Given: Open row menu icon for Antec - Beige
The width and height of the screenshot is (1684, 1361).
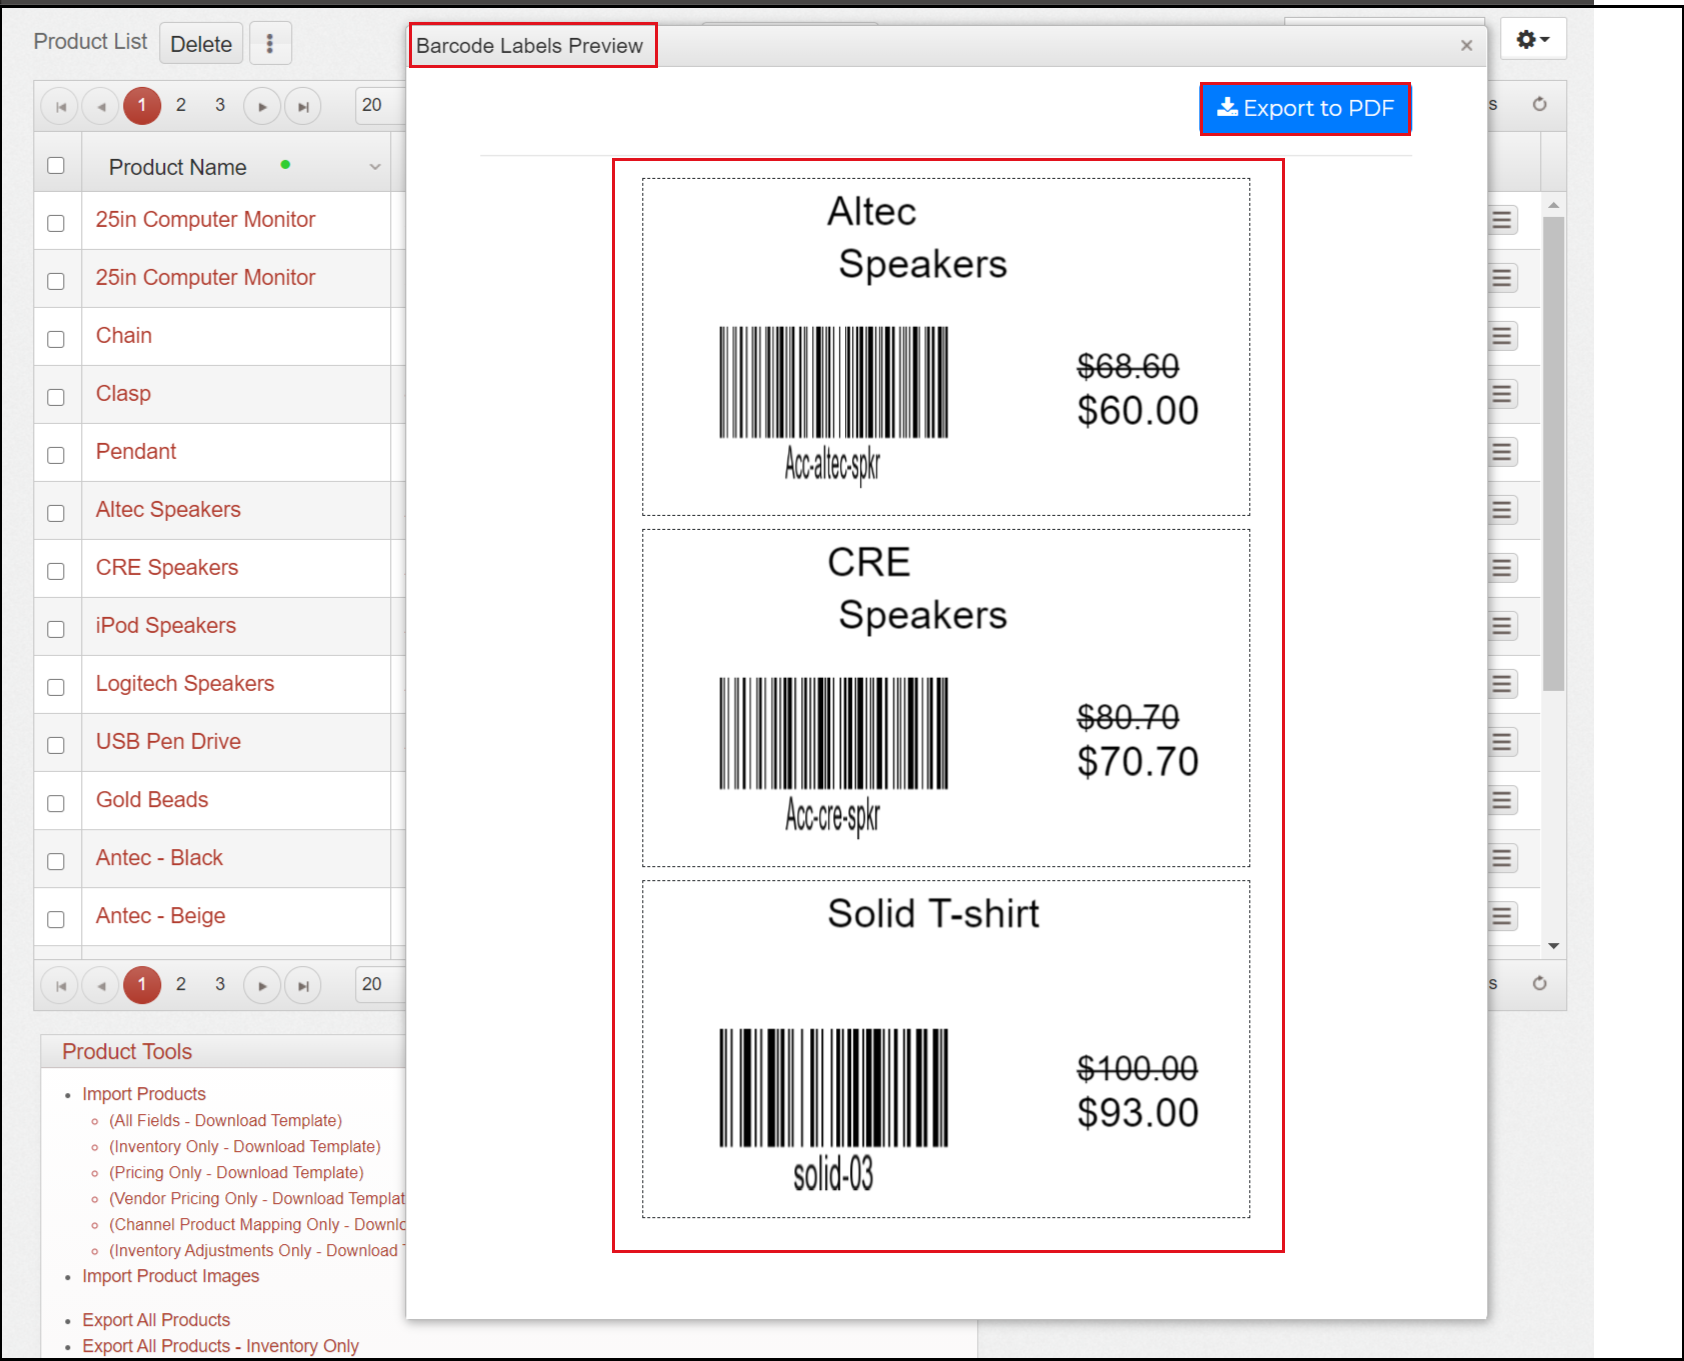Looking at the screenshot, I should click(x=1502, y=916).
